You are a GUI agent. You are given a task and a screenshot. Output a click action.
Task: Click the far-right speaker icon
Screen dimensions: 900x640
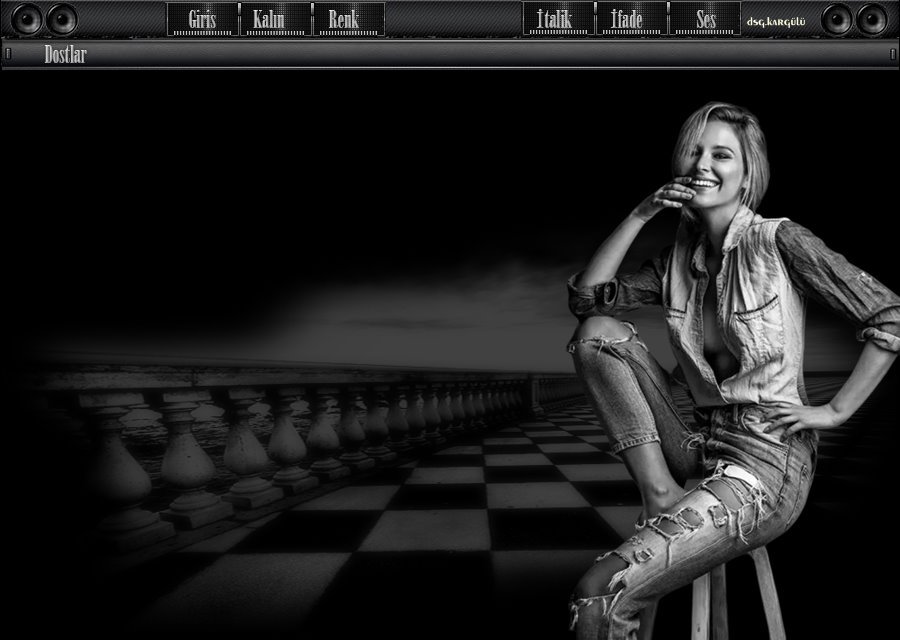click(872, 19)
